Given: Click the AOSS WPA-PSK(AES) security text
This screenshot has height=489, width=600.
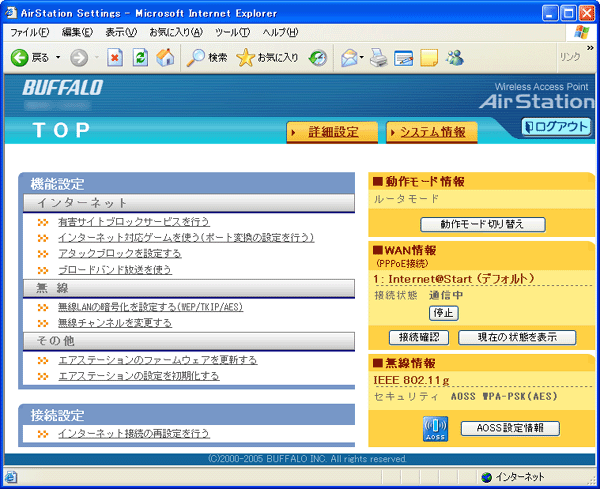Looking at the screenshot, I should tap(504, 396).
